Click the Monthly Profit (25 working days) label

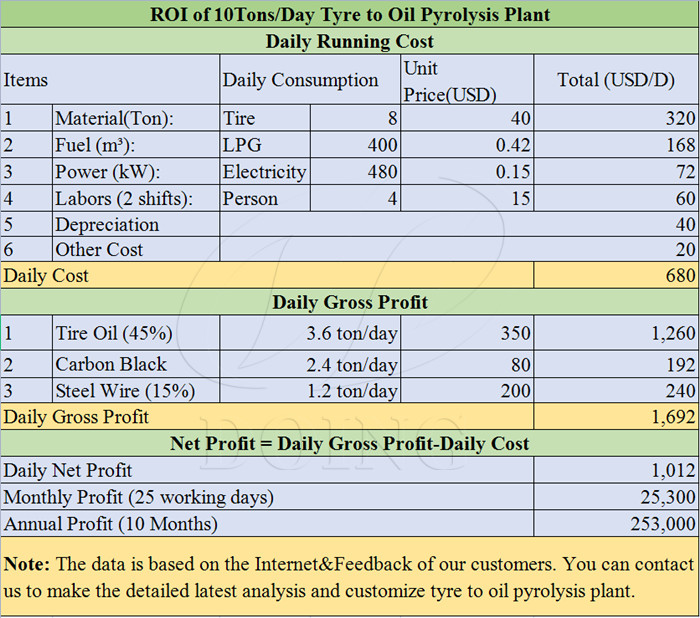[138, 496]
